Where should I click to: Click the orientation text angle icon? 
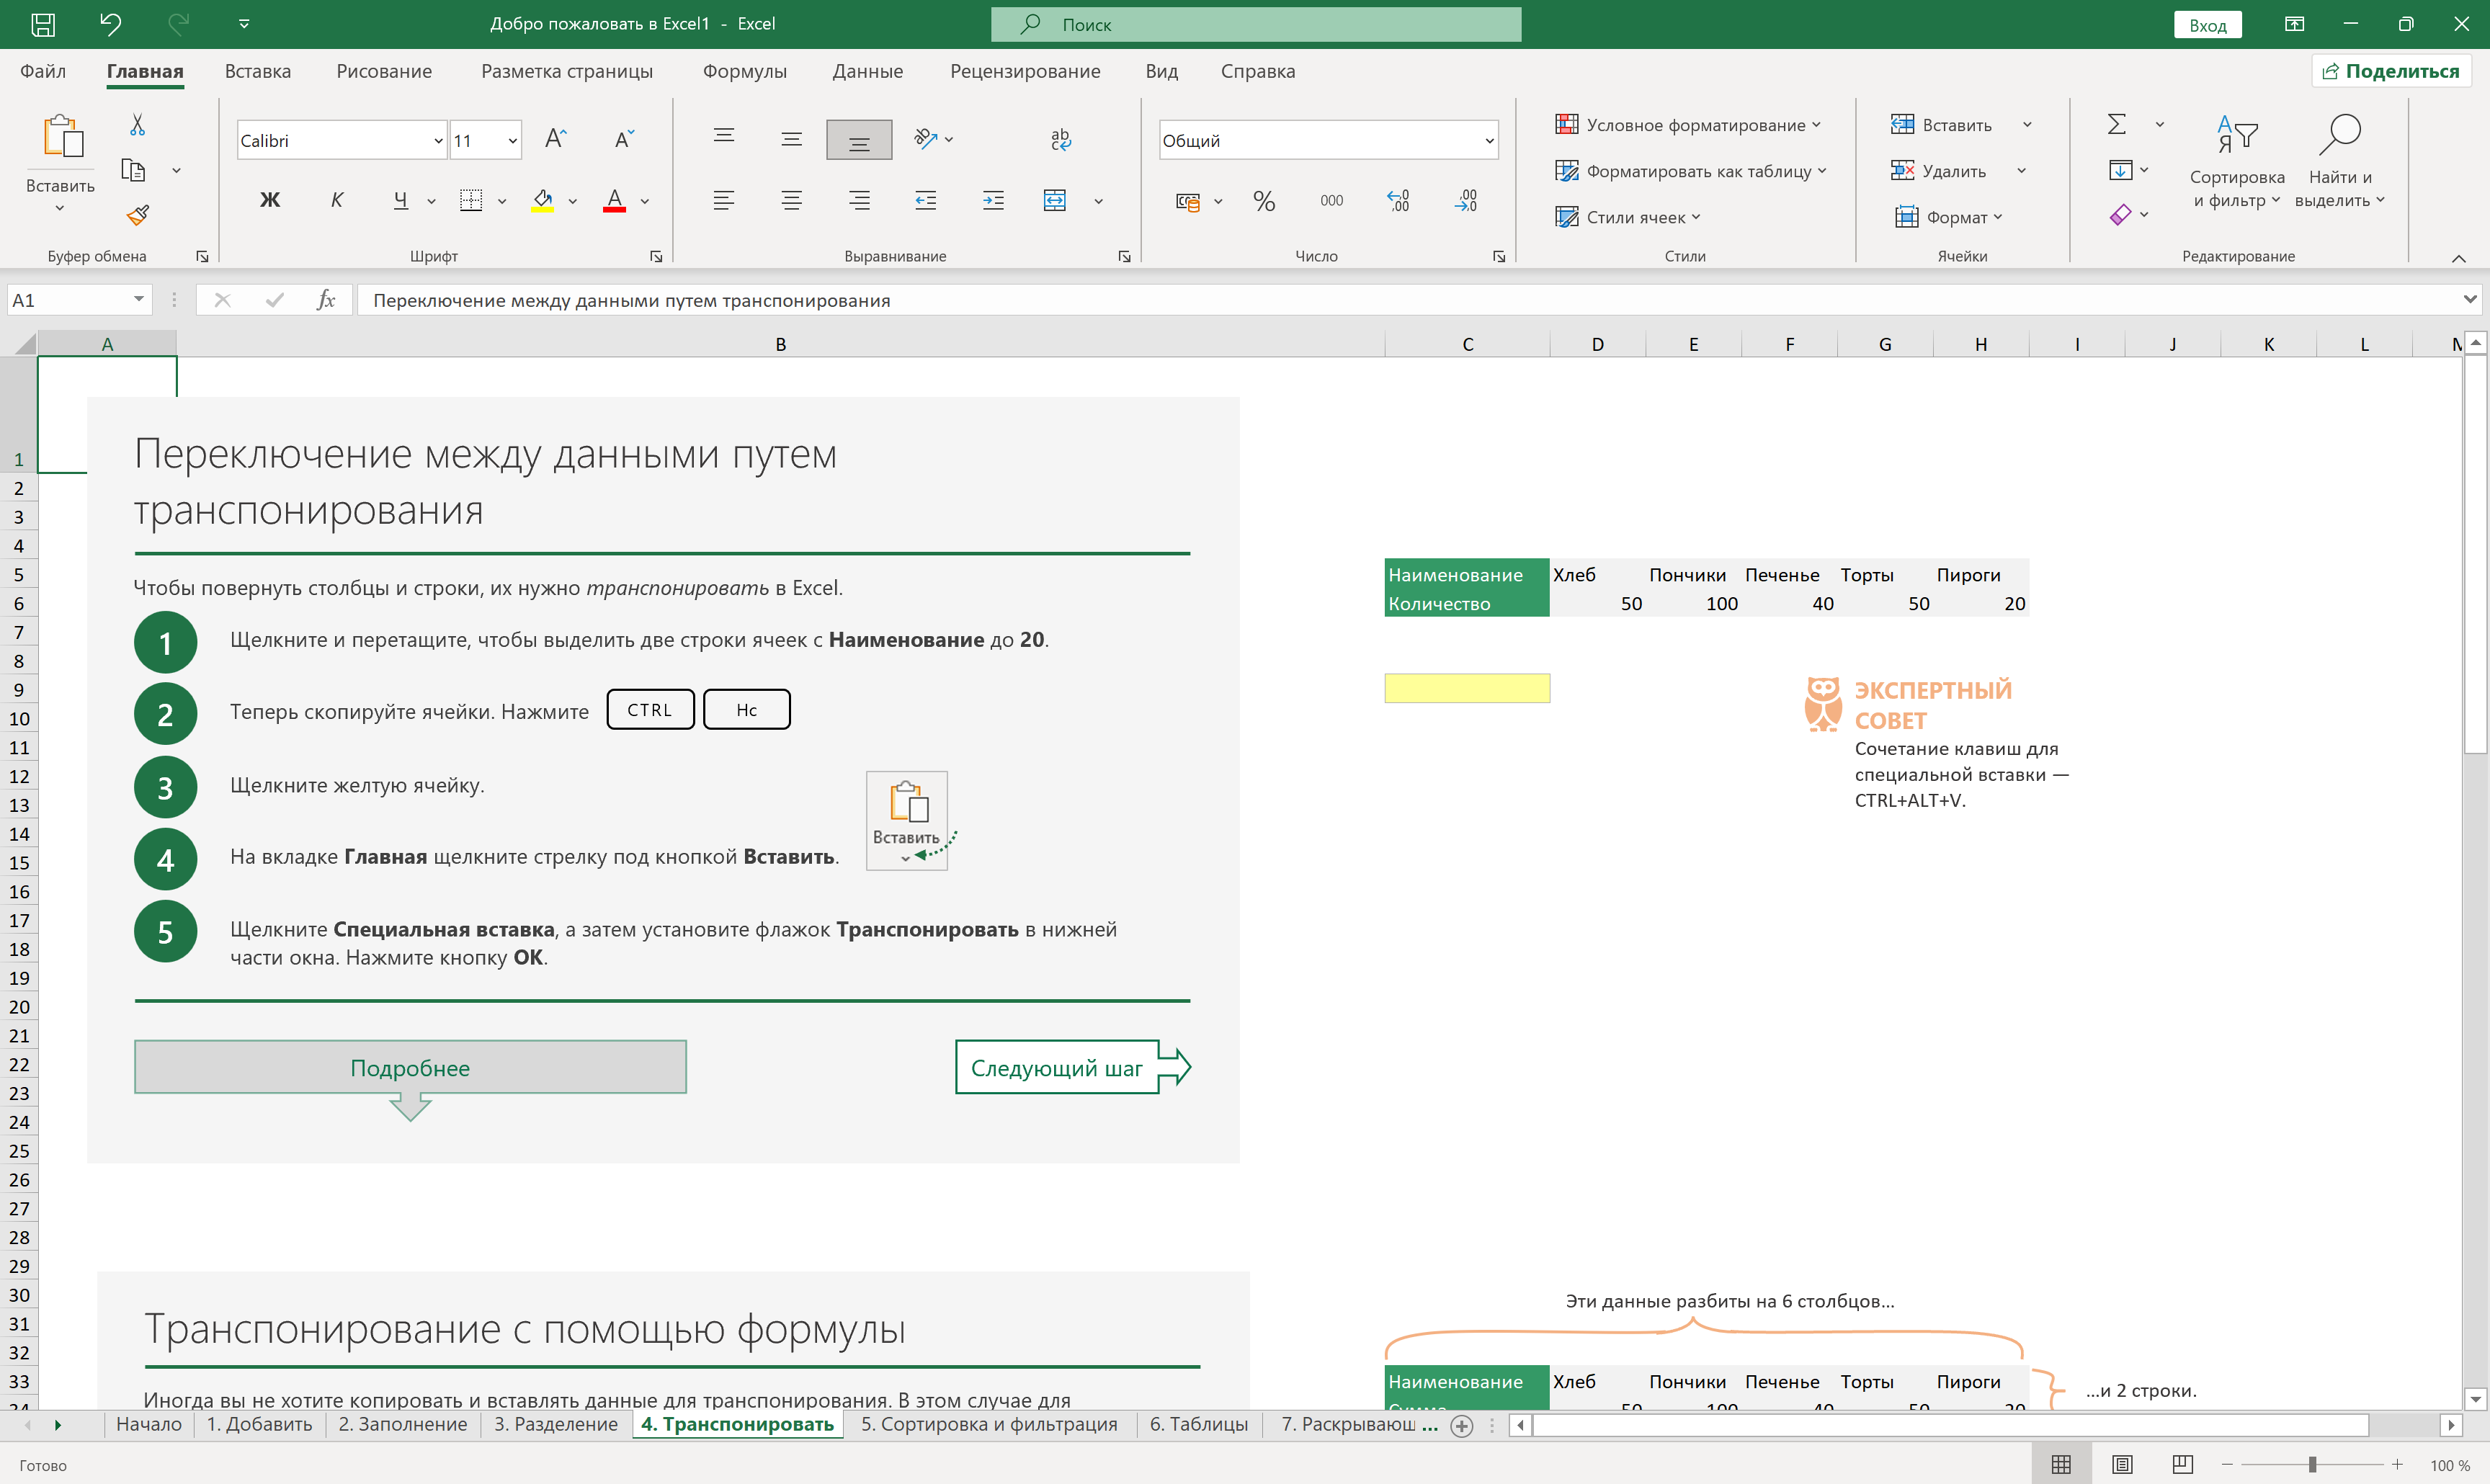(x=926, y=139)
